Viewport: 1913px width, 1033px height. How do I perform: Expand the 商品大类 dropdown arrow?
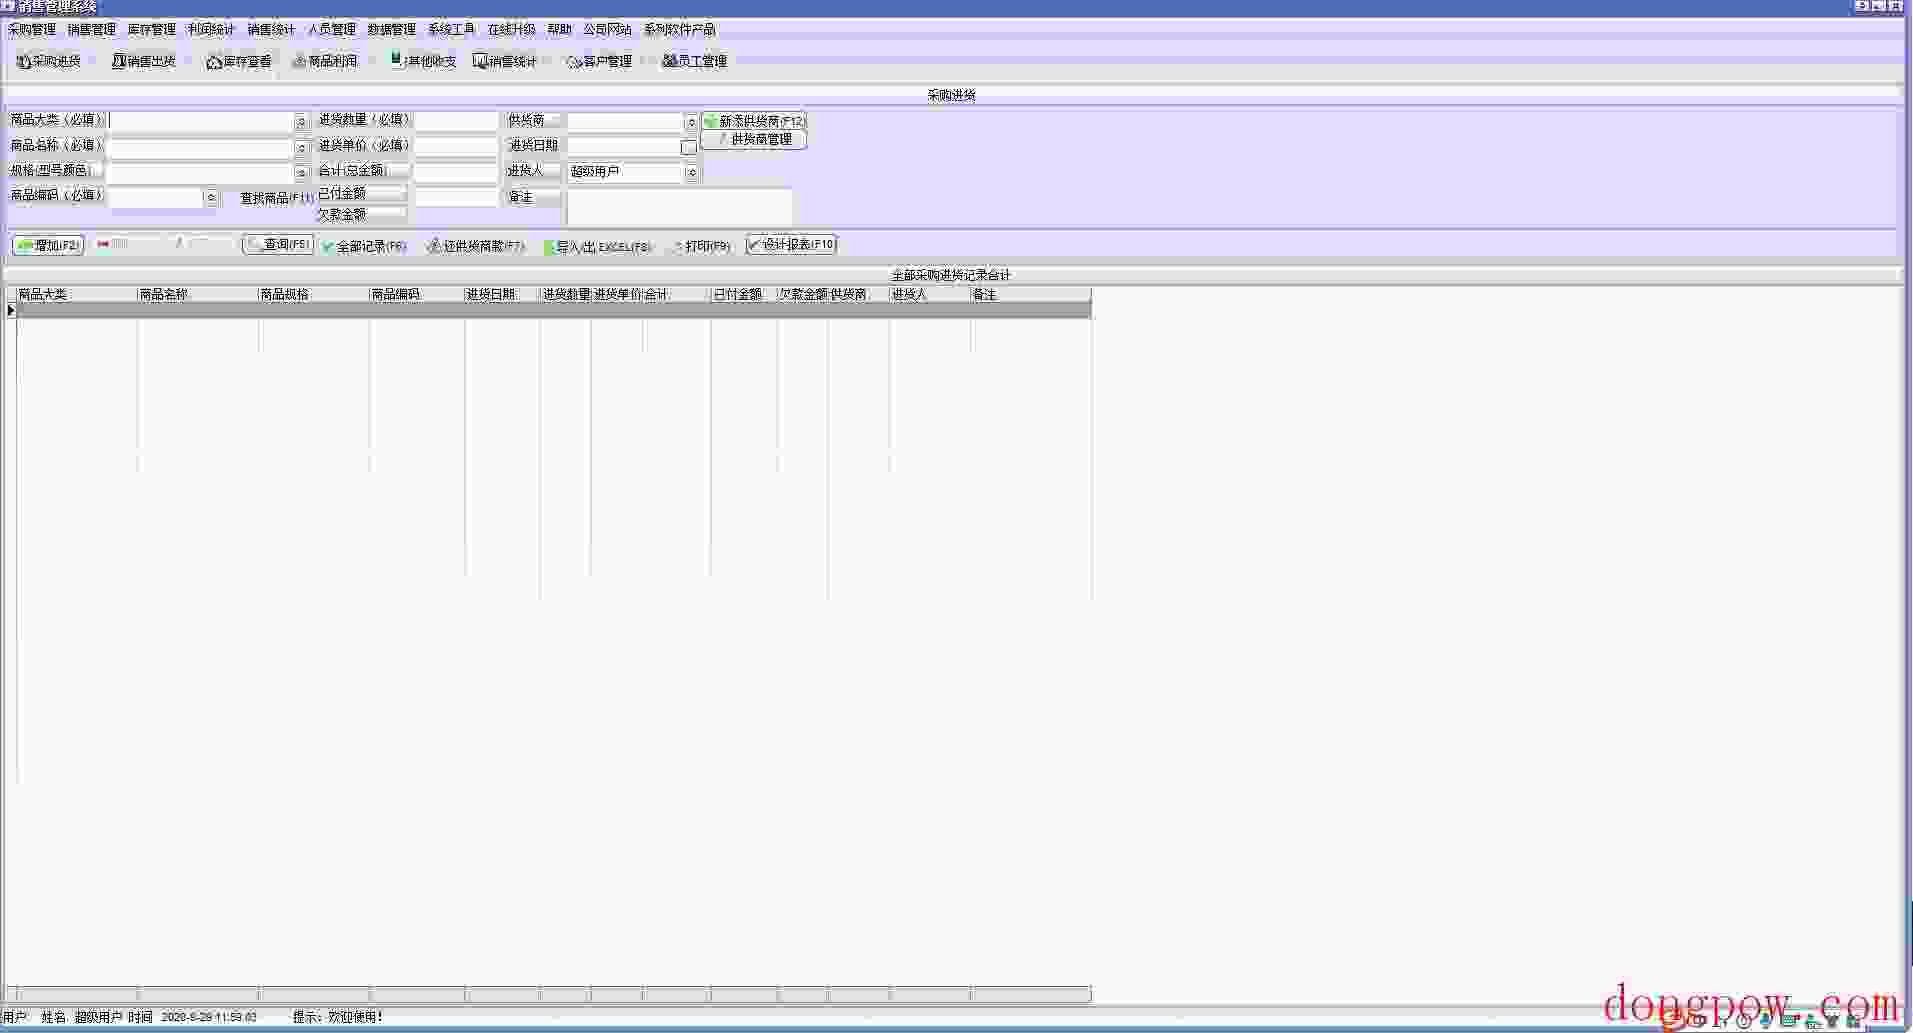click(x=301, y=122)
